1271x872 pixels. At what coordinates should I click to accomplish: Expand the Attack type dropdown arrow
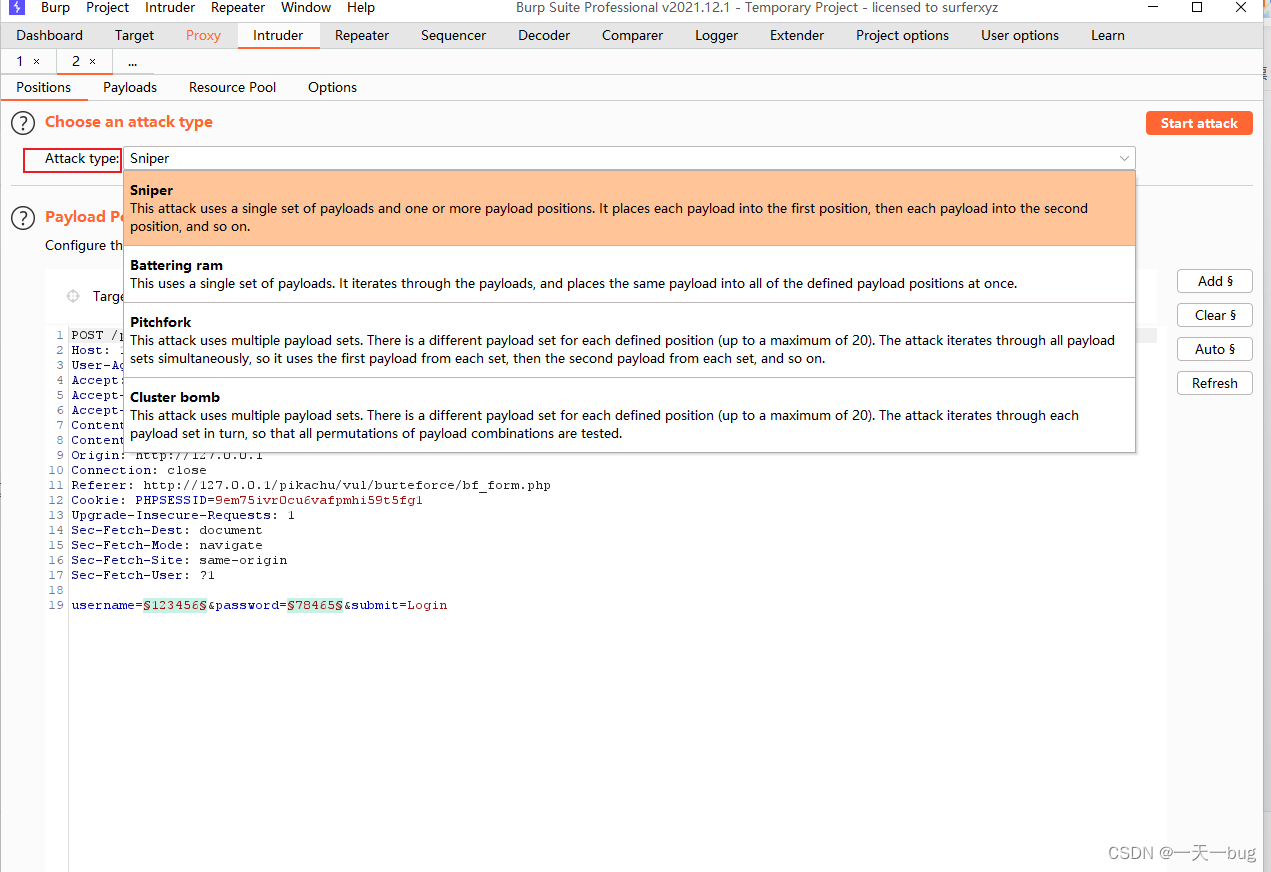click(x=1125, y=158)
